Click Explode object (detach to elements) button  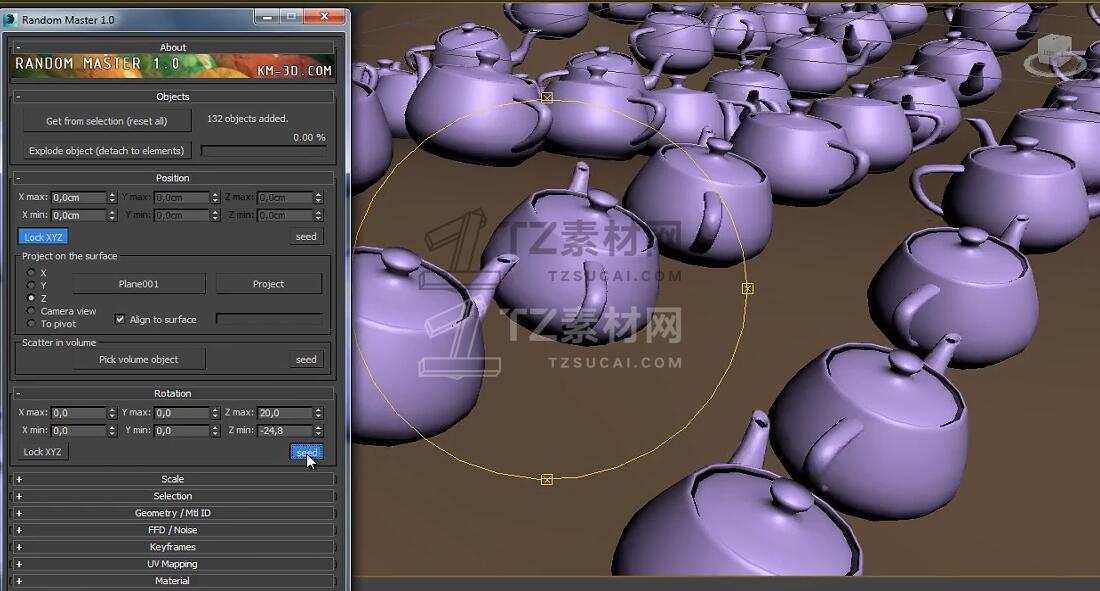pyautogui.click(x=107, y=150)
